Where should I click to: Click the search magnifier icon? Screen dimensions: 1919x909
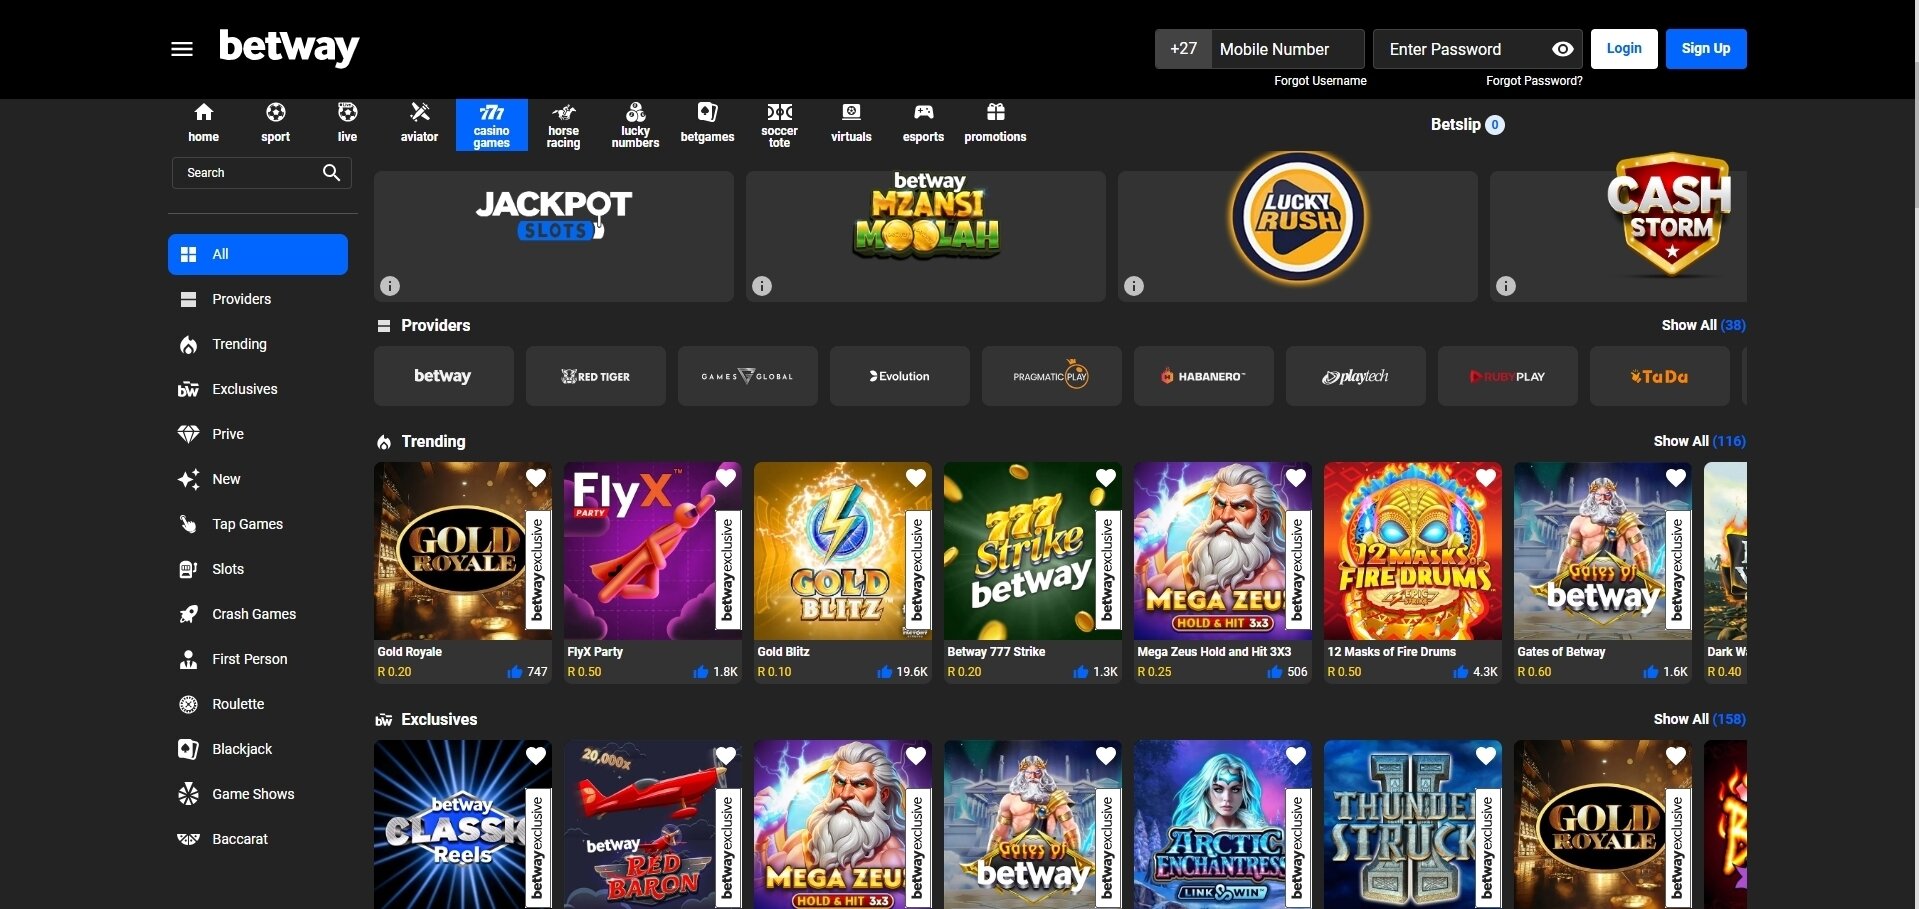pos(331,173)
